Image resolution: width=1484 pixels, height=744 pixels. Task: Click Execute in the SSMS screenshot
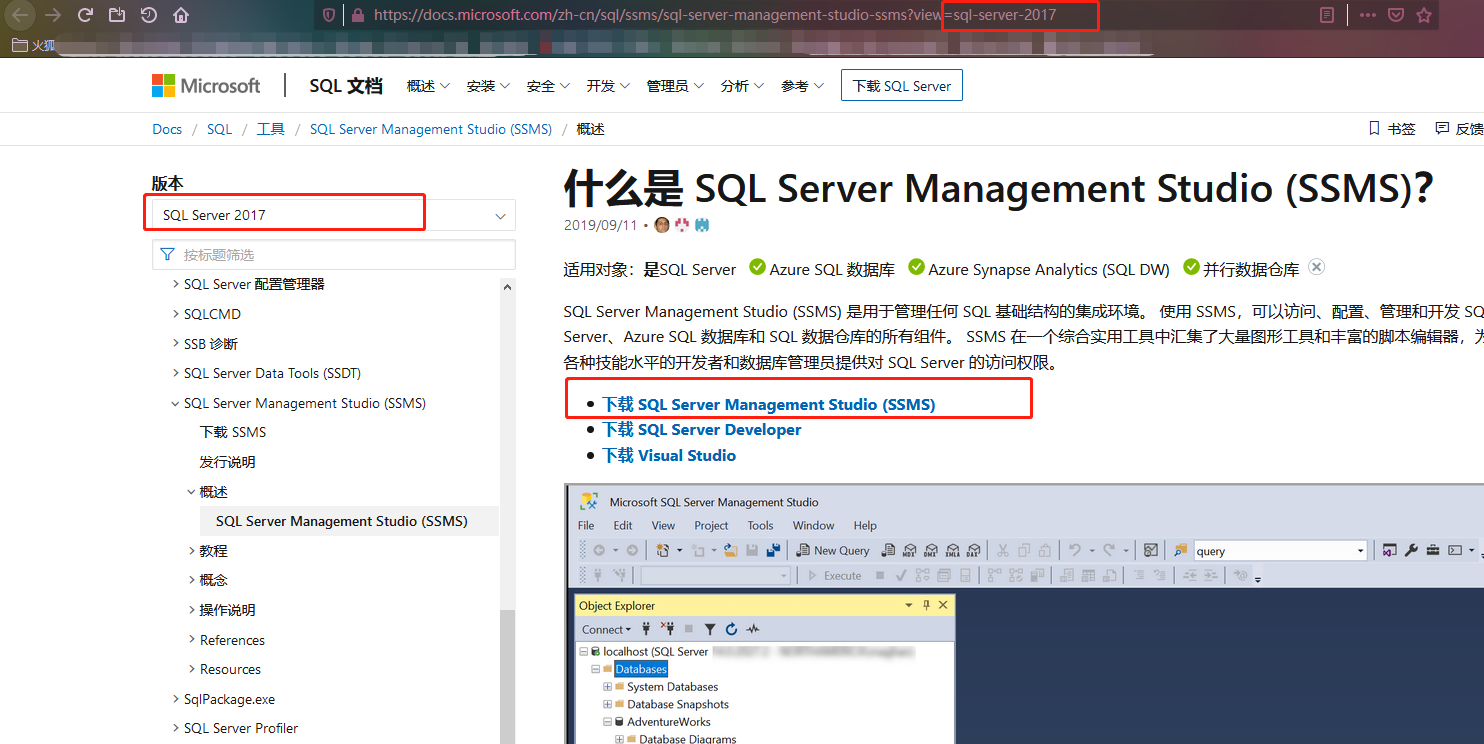click(834, 575)
